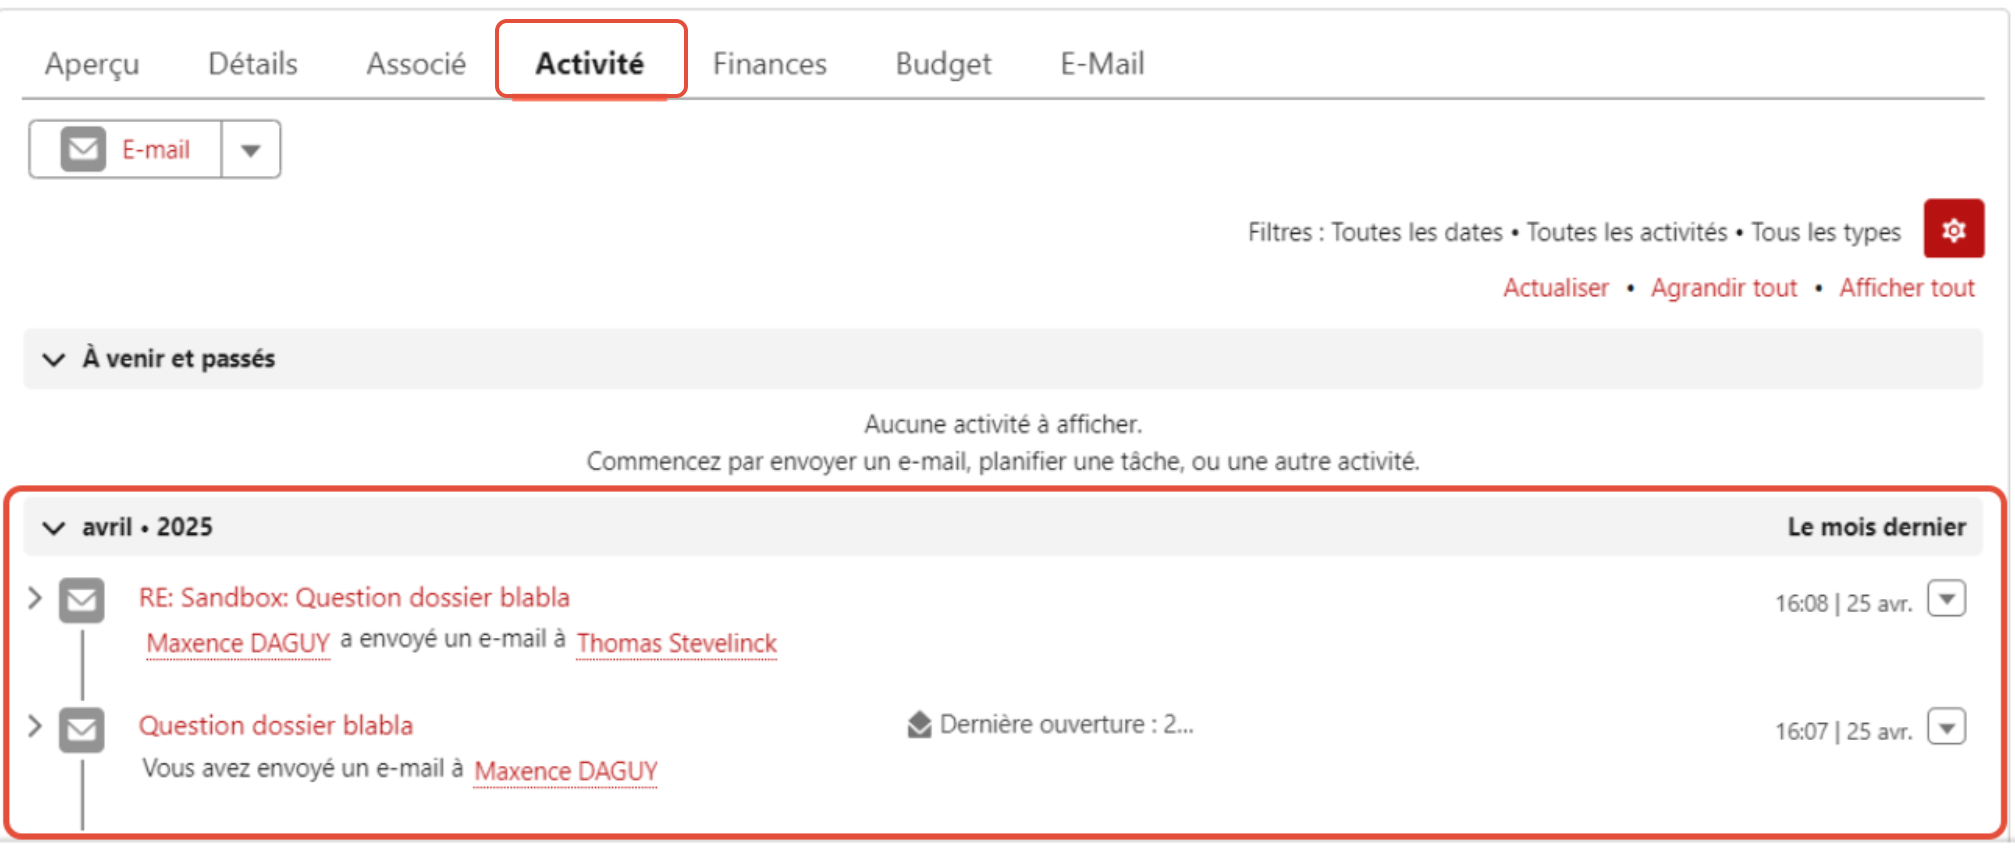
Task: Switch to the Finances tab
Action: point(769,64)
